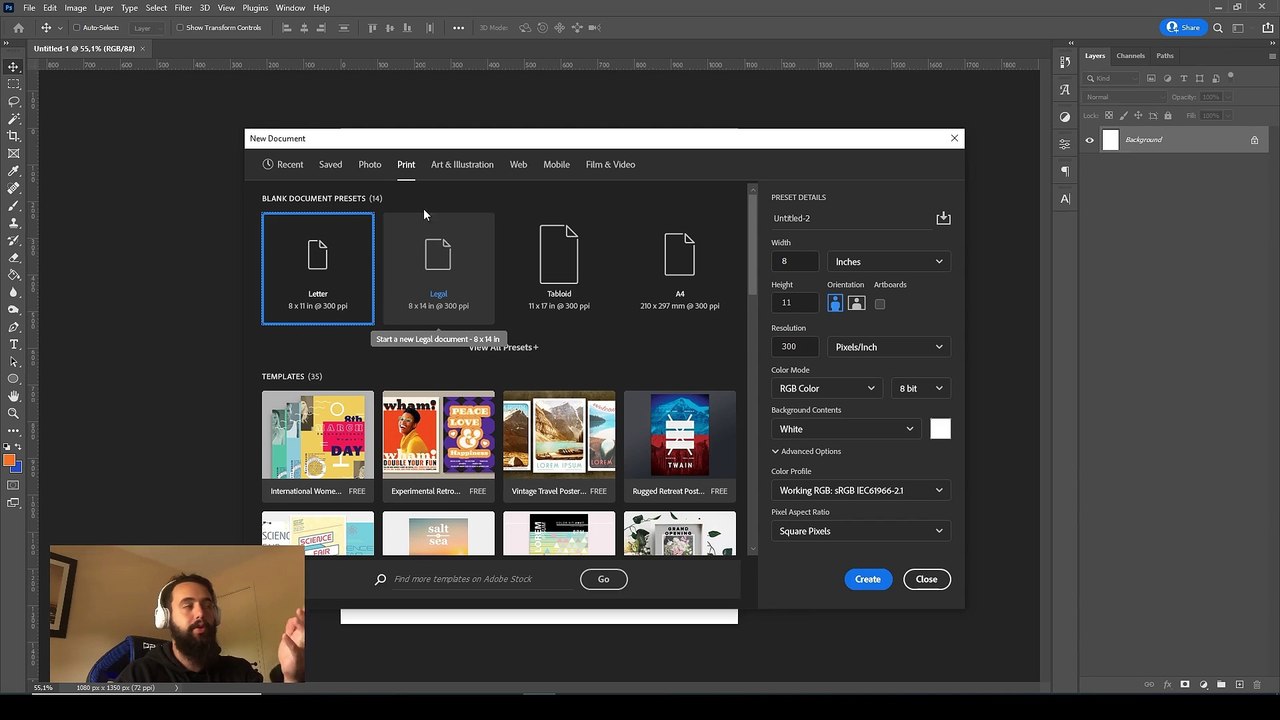Viewport: 1280px width, 720px height.
Task: Select the Hand tool
Action: point(13,396)
